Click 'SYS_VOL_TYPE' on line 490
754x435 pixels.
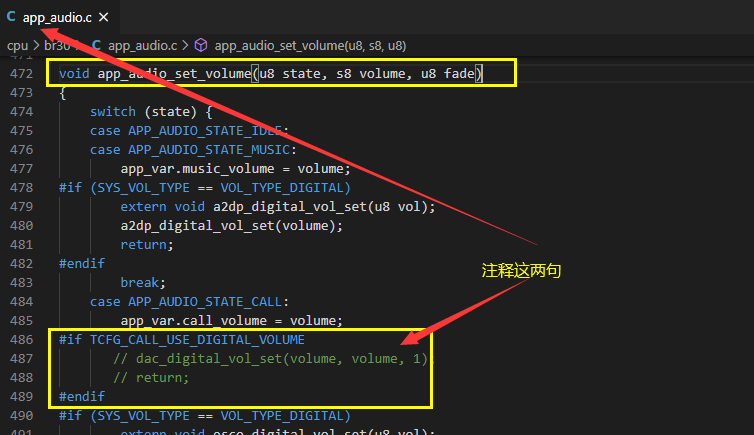click(x=143, y=416)
